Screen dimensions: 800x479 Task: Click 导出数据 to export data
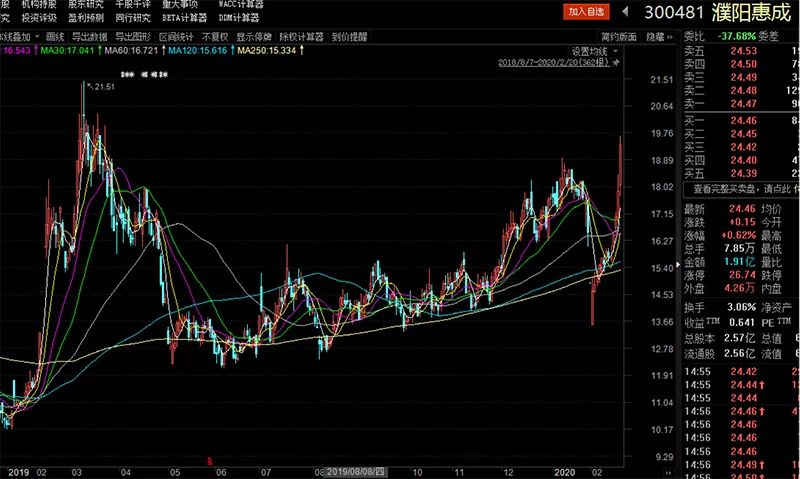(89, 36)
